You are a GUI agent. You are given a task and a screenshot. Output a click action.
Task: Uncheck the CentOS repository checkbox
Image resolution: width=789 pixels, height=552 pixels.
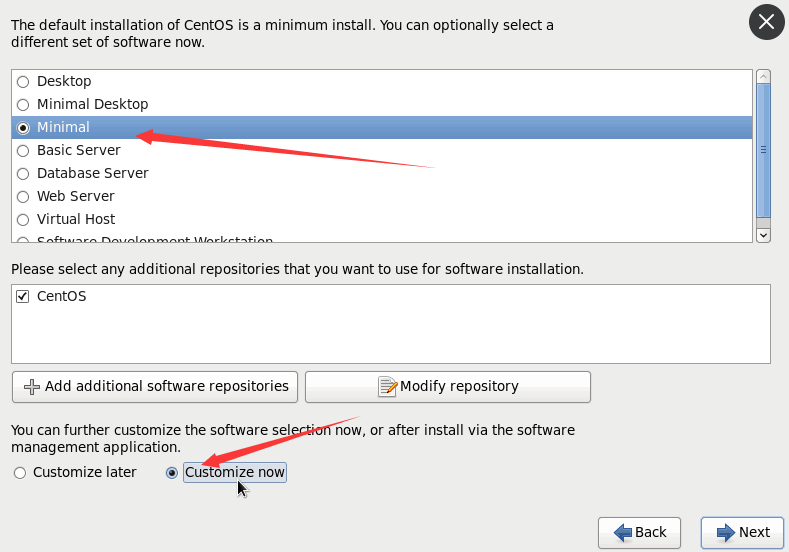(x=23, y=297)
